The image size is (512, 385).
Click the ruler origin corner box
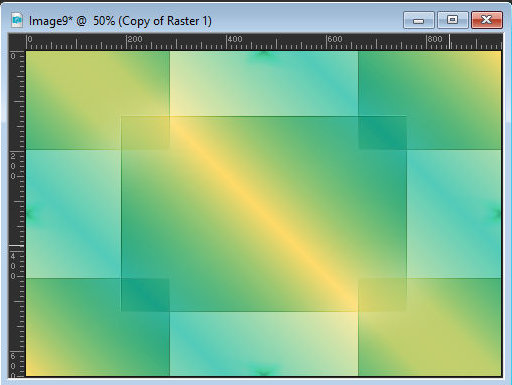[17, 42]
